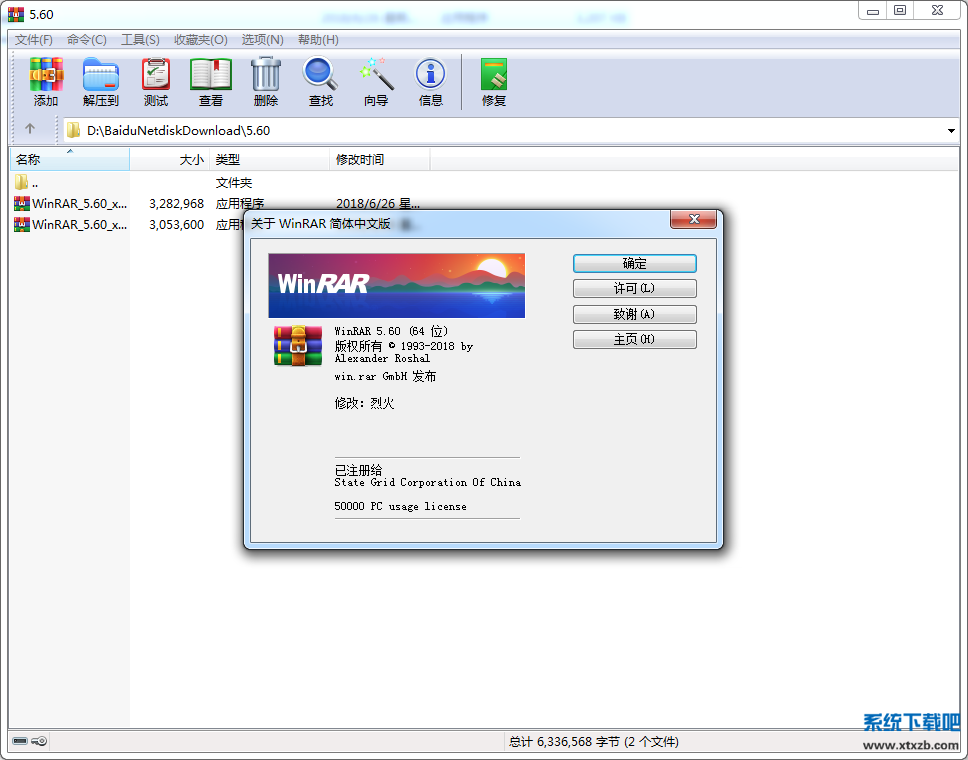Open the parent folder entry (..)
968x760 pixels.
[x=28, y=182]
